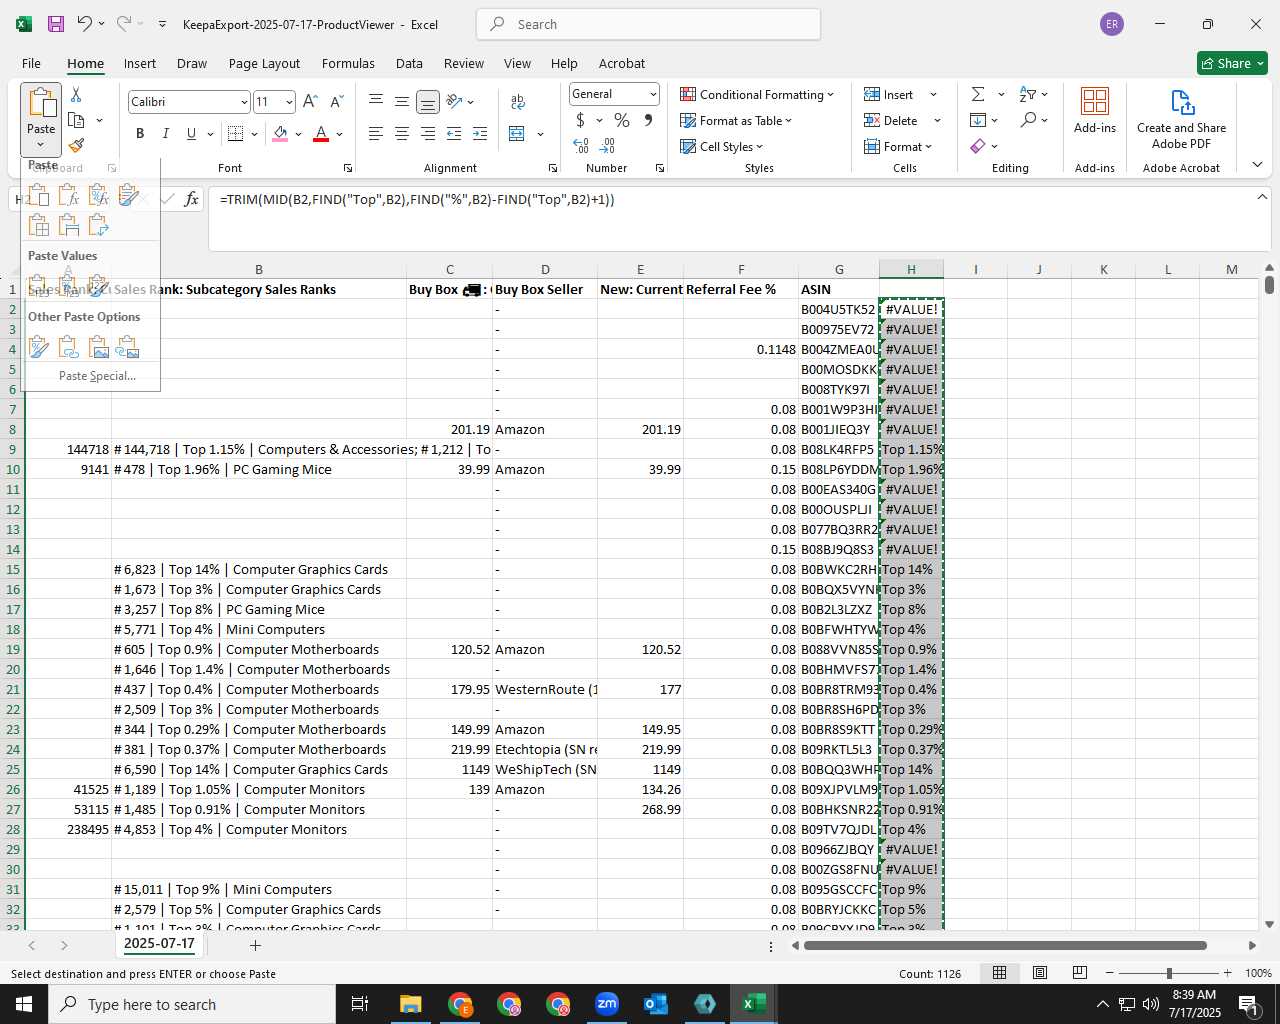This screenshot has width=1280, height=1024.
Task: Click Decrease Indent icon
Action: pos(454,133)
